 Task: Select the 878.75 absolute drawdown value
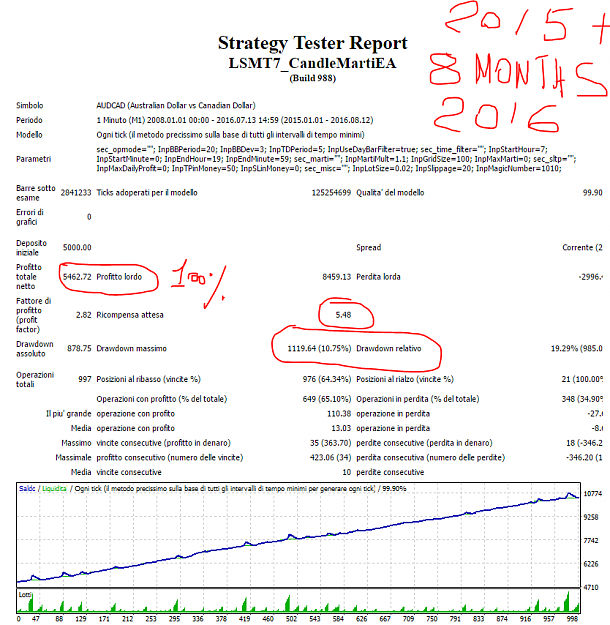click(79, 348)
